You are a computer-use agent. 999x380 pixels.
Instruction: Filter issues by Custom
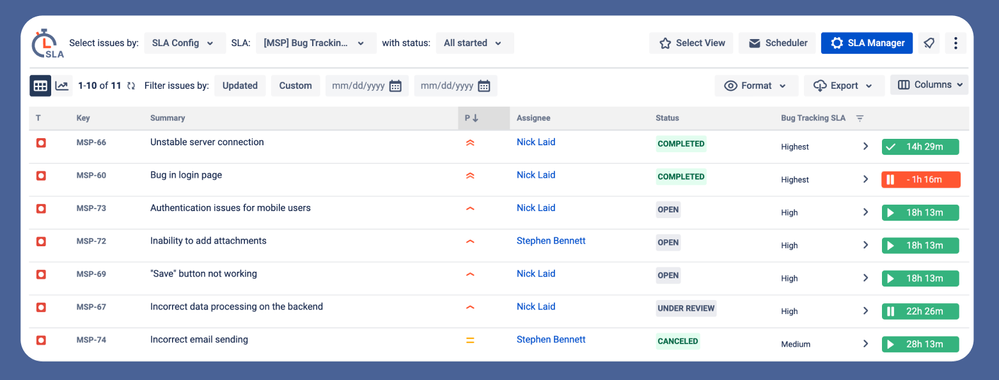click(296, 85)
